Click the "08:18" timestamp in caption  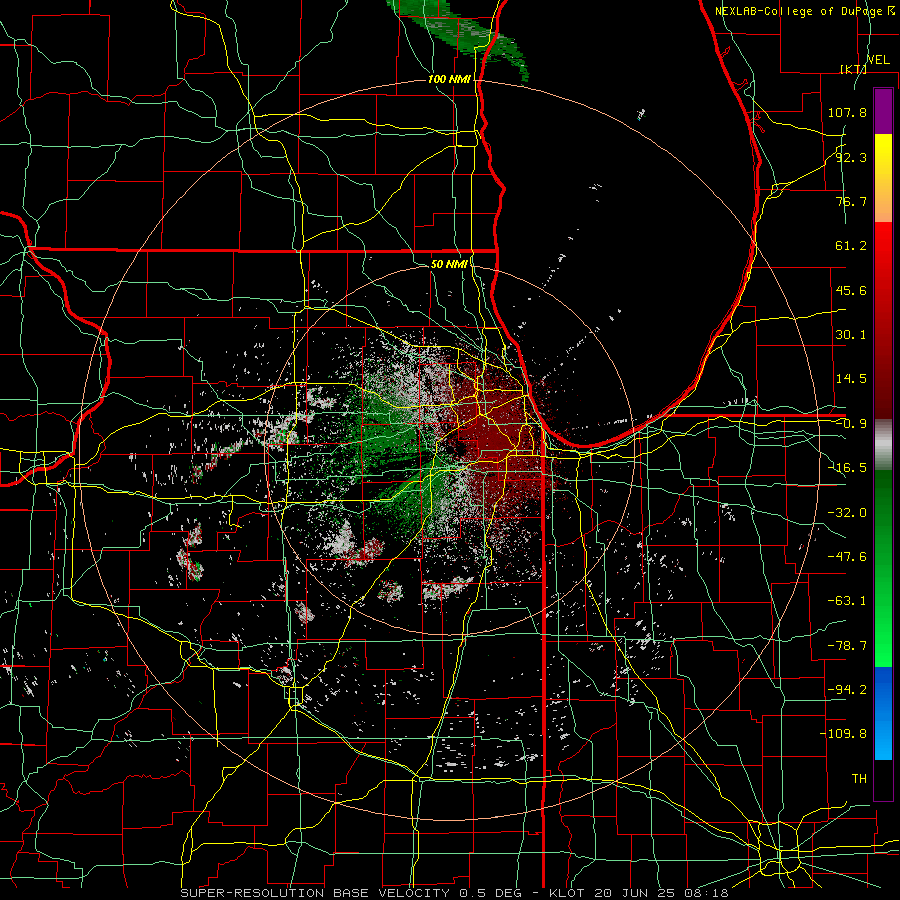pyautogui.click(x=707, y=893)
